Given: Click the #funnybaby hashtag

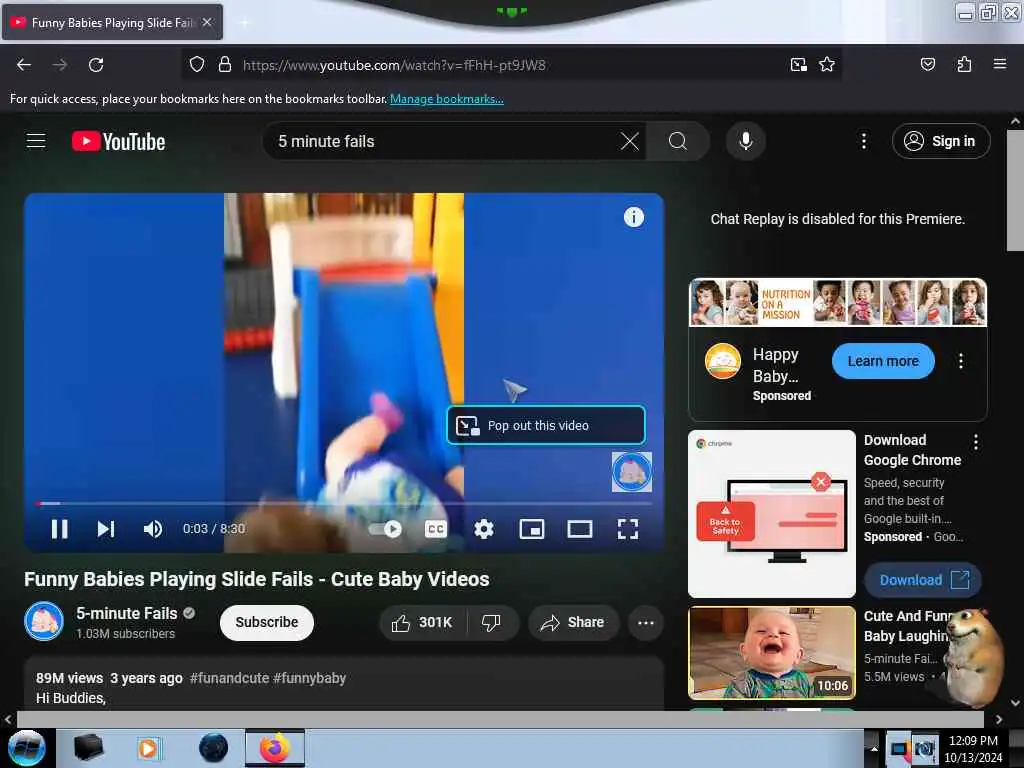Looking at the screenshot, I should click(x=310, y=678).
